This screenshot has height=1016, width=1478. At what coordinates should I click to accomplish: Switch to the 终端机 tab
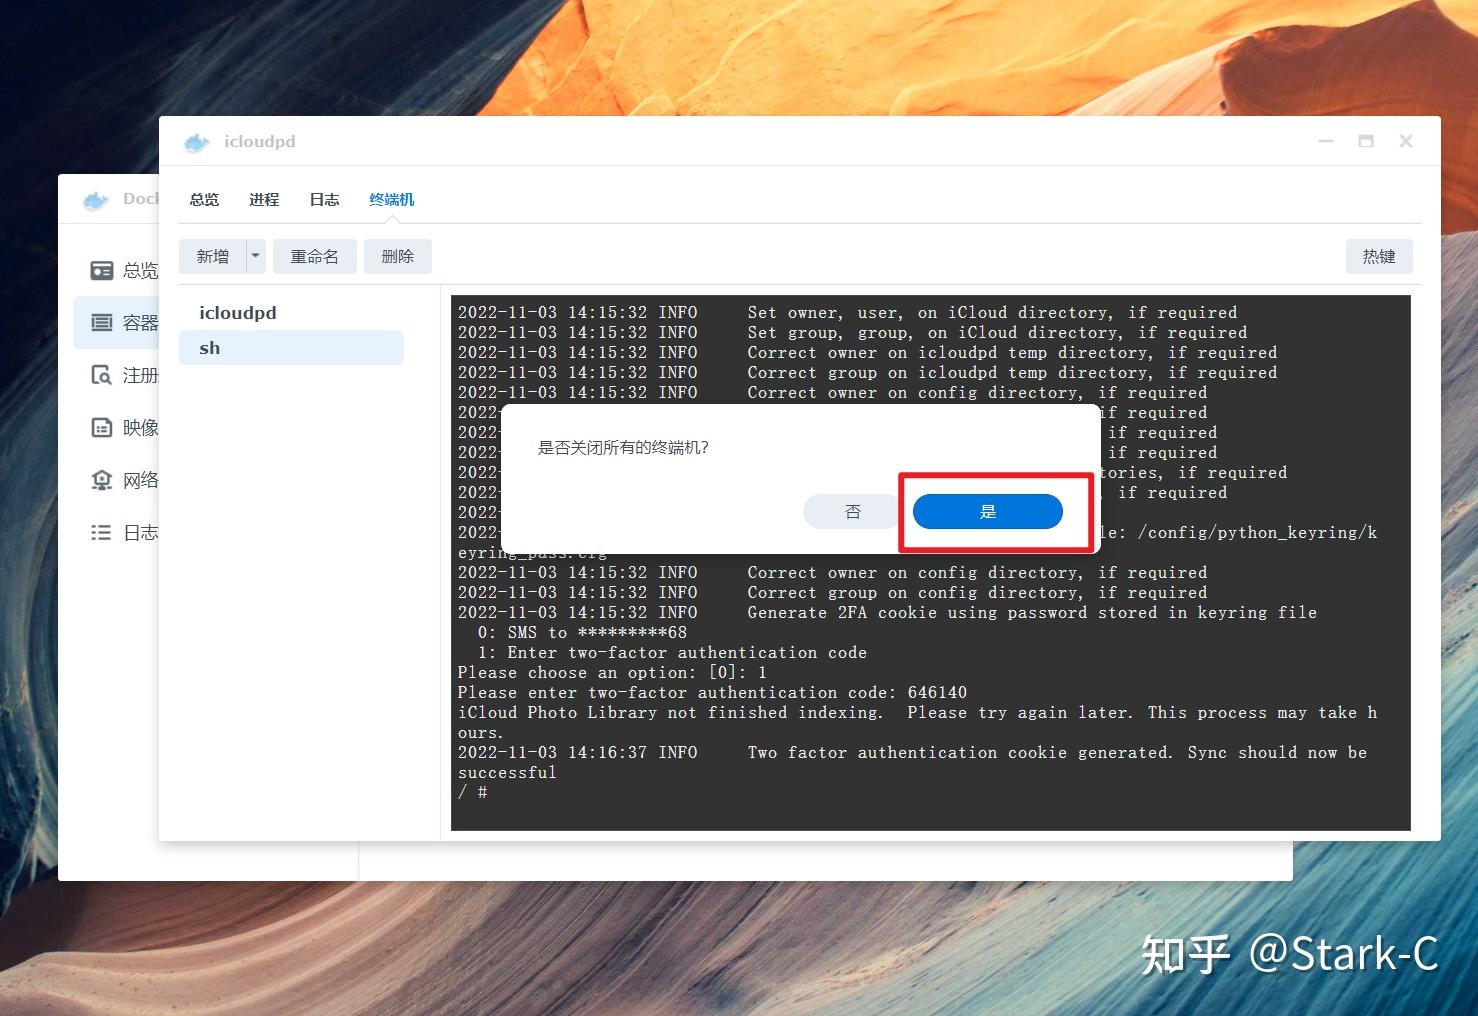coord(392,199)
